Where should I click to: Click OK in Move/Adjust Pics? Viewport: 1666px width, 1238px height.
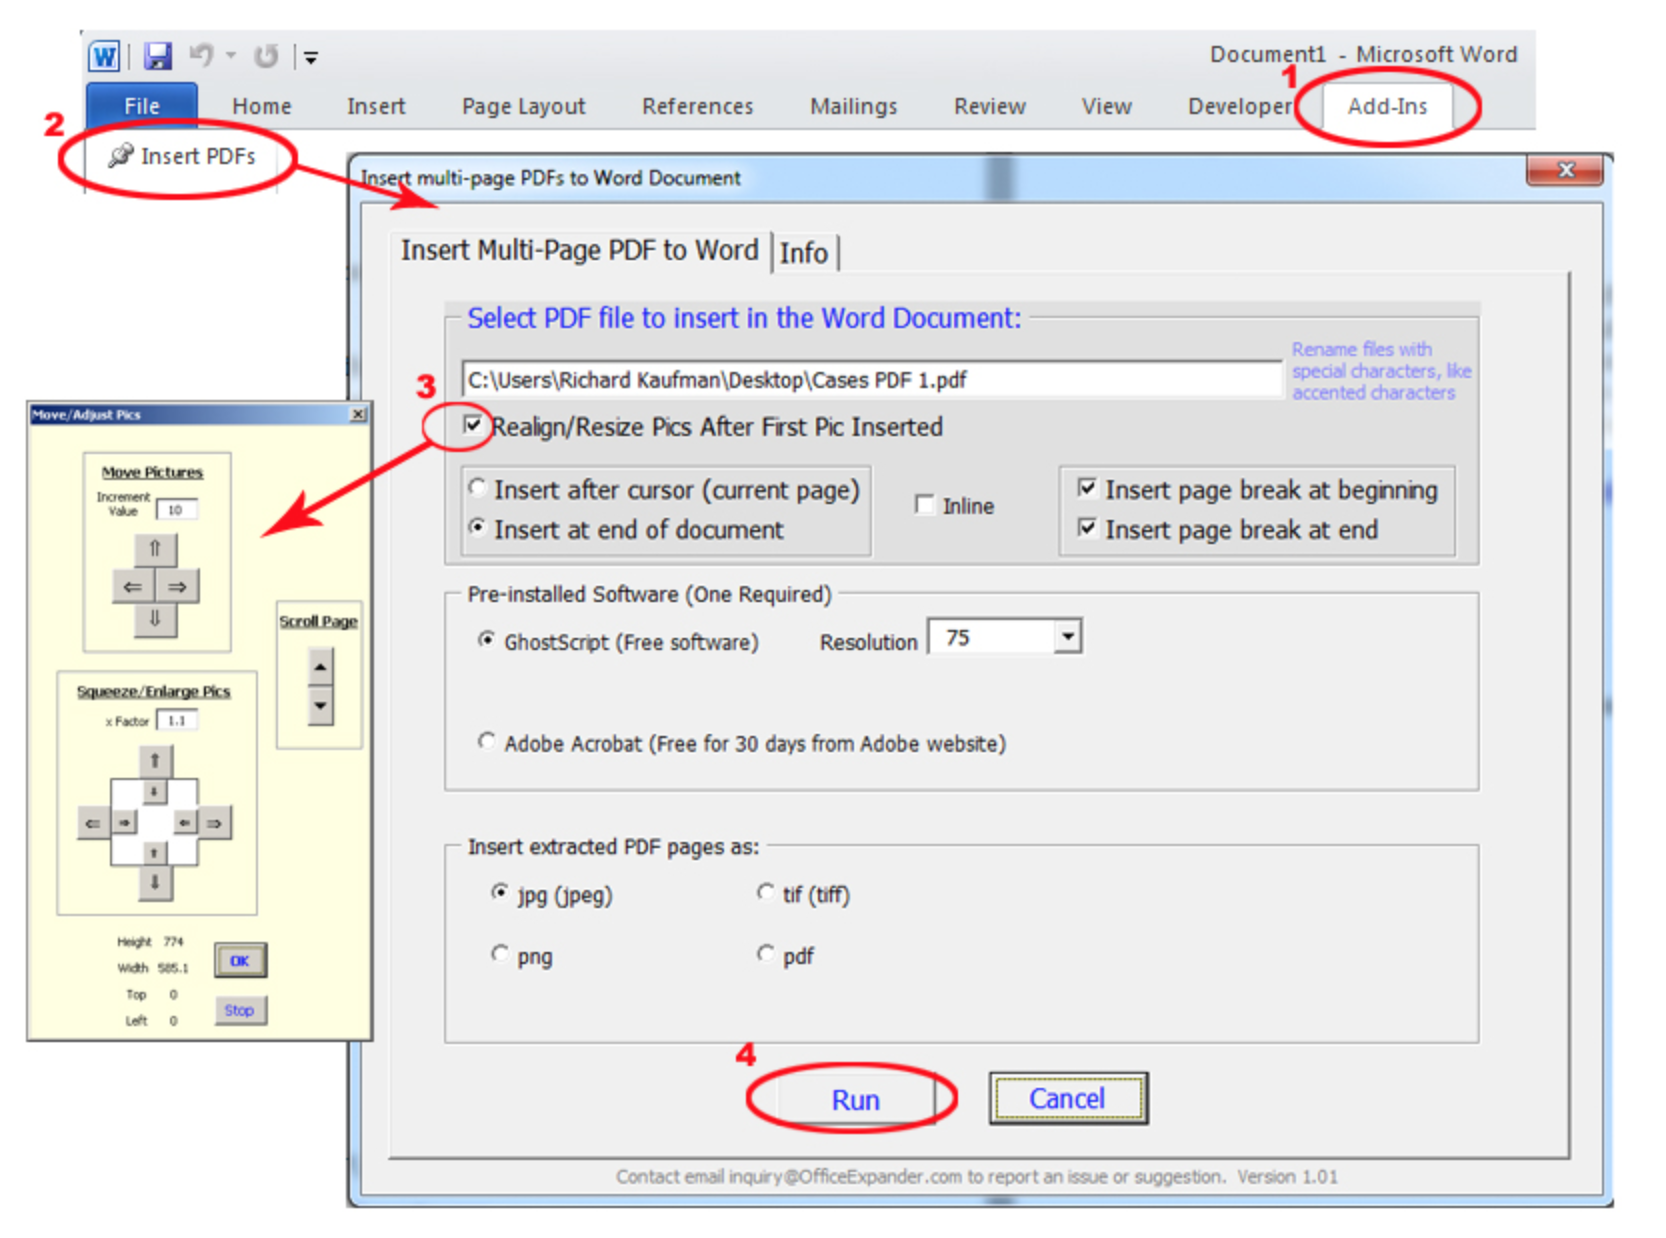[240, 961]
